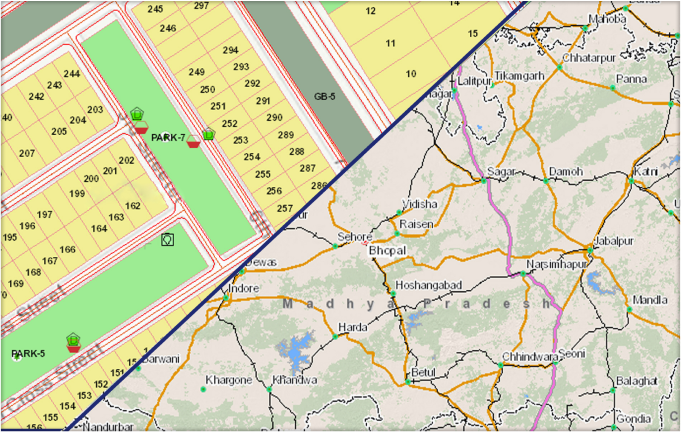The image size is (681, 432).
Task: Select plot number 199
Action: click(77, 193)
